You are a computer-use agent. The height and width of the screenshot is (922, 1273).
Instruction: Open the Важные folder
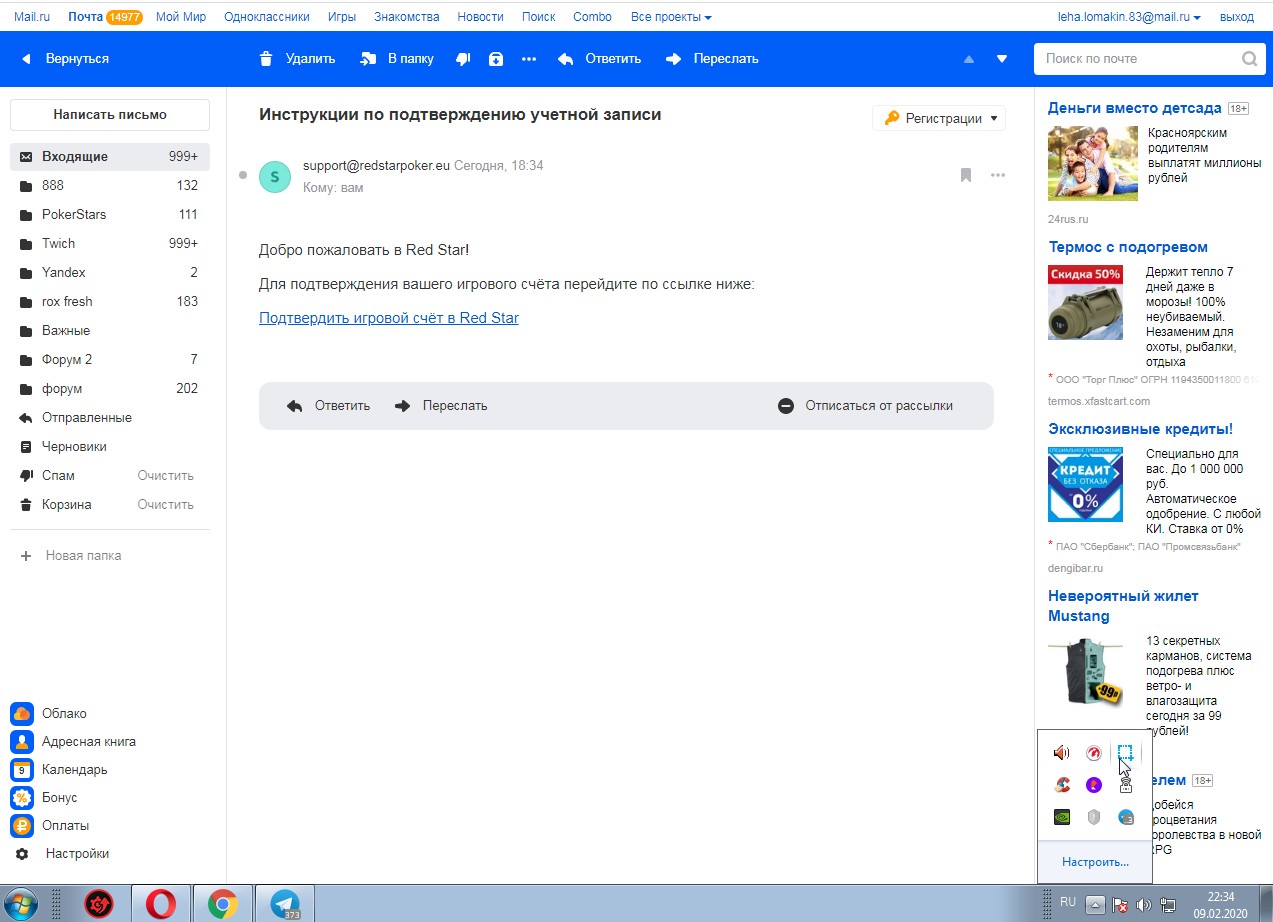click(x=110, y=331)
